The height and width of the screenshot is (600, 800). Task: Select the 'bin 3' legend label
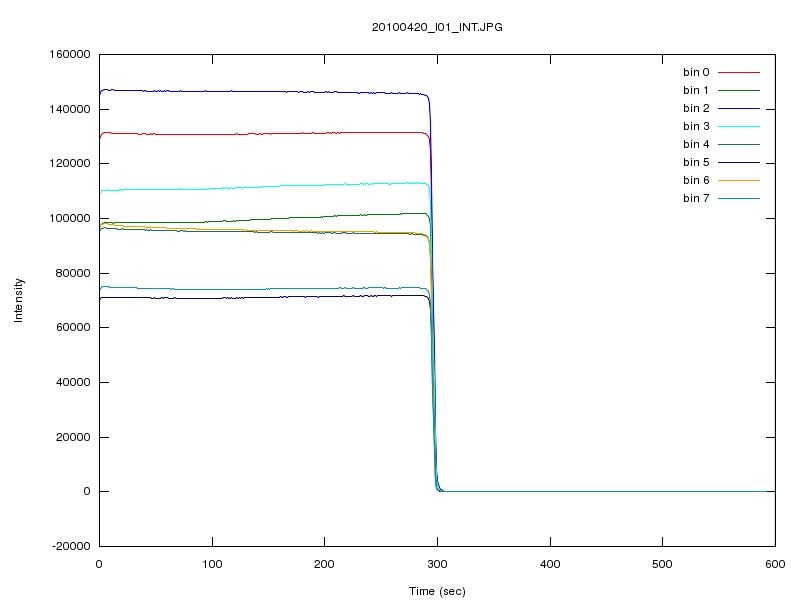click(696, 126)
